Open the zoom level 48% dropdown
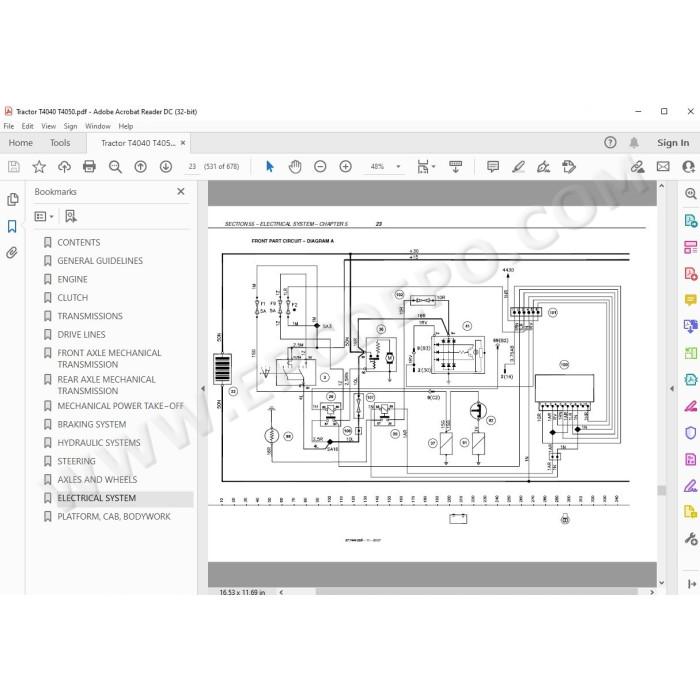 [385, 167]
